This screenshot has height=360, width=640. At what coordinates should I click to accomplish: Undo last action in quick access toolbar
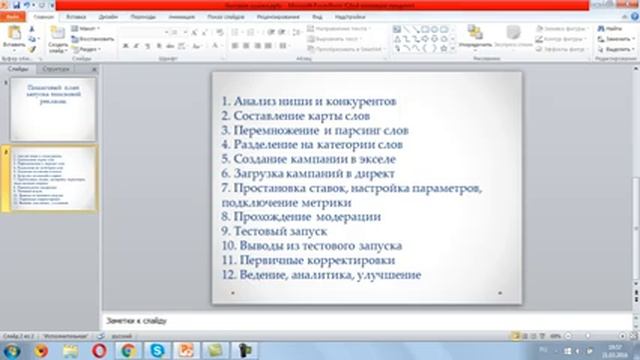[27, 5]
